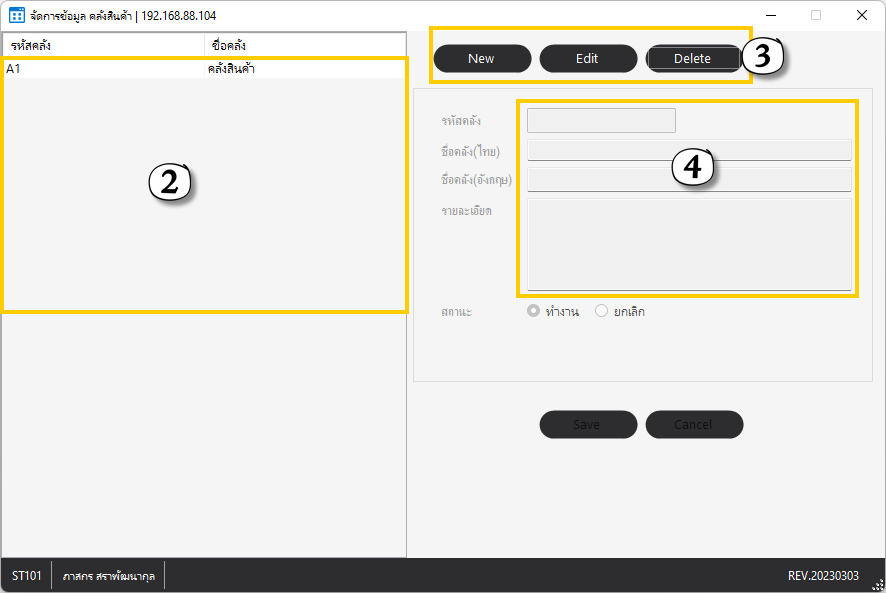Focus the รหัสคลัง input field
Image resolution: width=886 pixels, height=593 pixels.
point(601,121)
